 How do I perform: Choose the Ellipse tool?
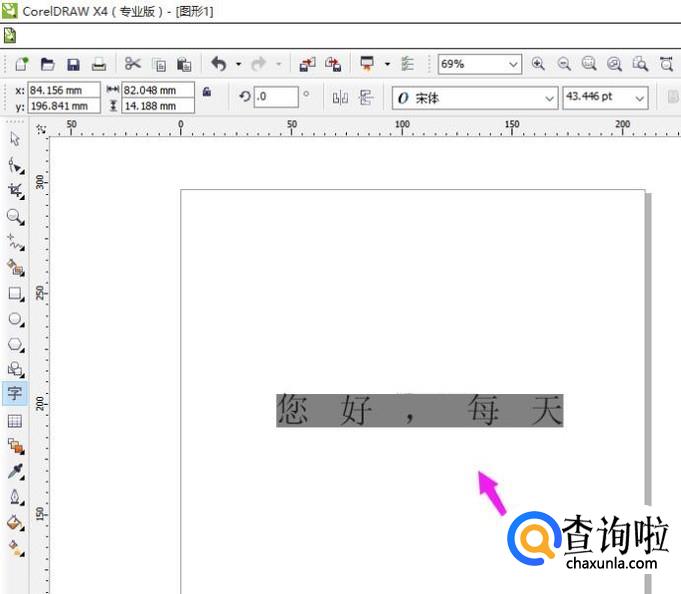[x=15, y=319]
